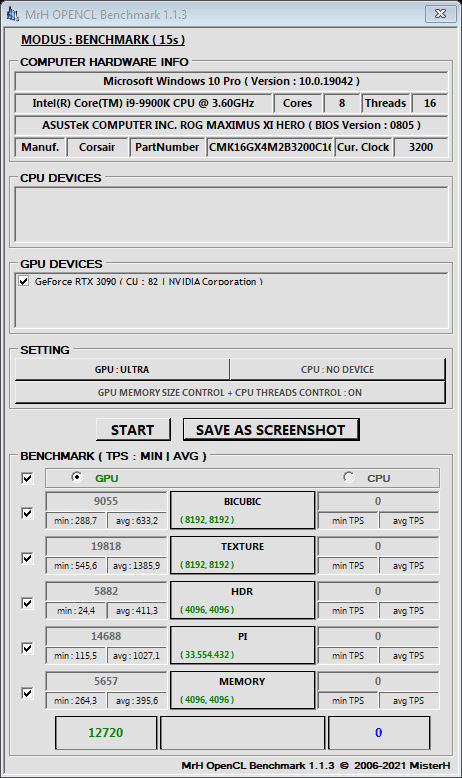Click the CPU : NO DEVICE setting button
This screenshot has height=778, width=462.
coord(337,370)
